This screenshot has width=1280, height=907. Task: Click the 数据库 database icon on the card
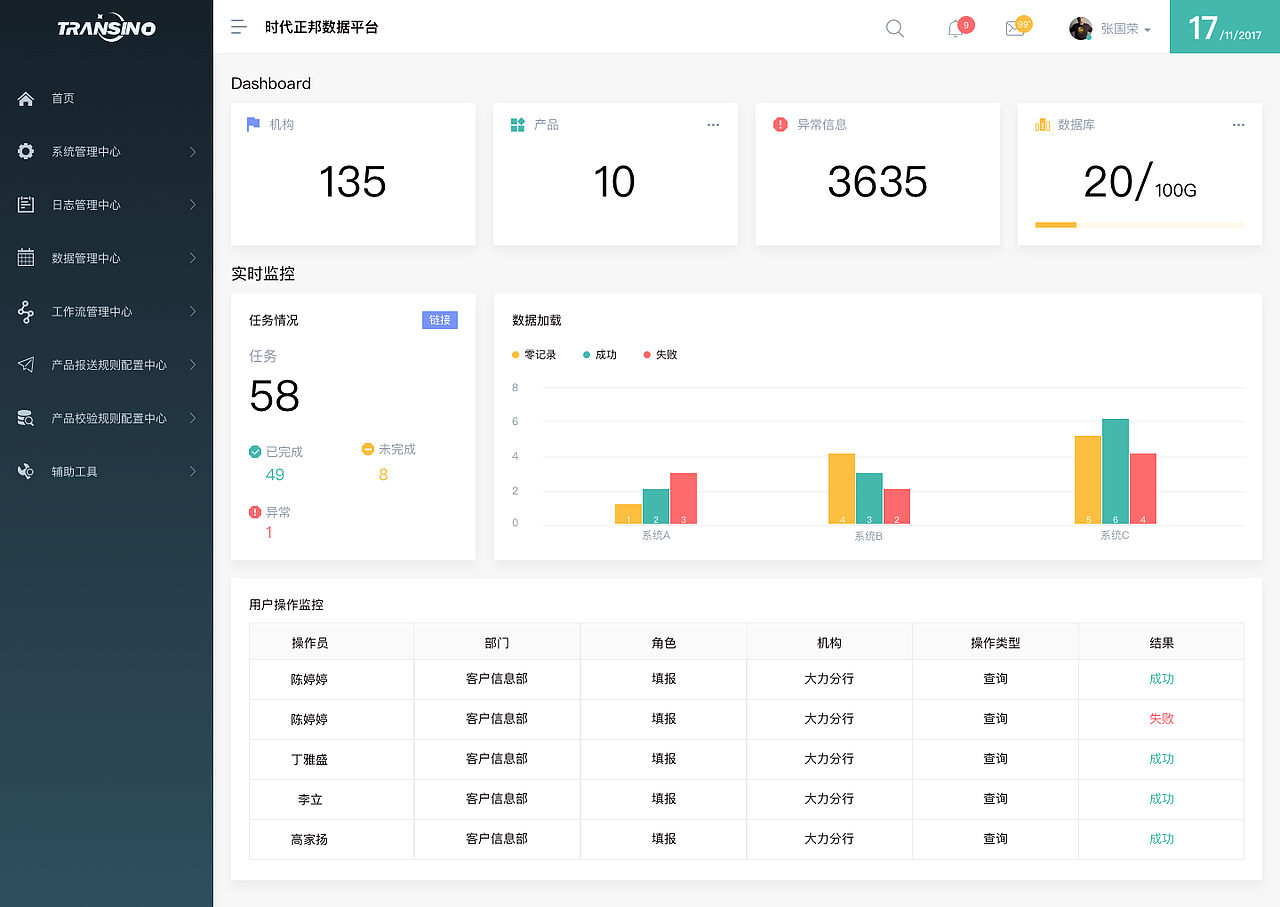point(1040,124)
